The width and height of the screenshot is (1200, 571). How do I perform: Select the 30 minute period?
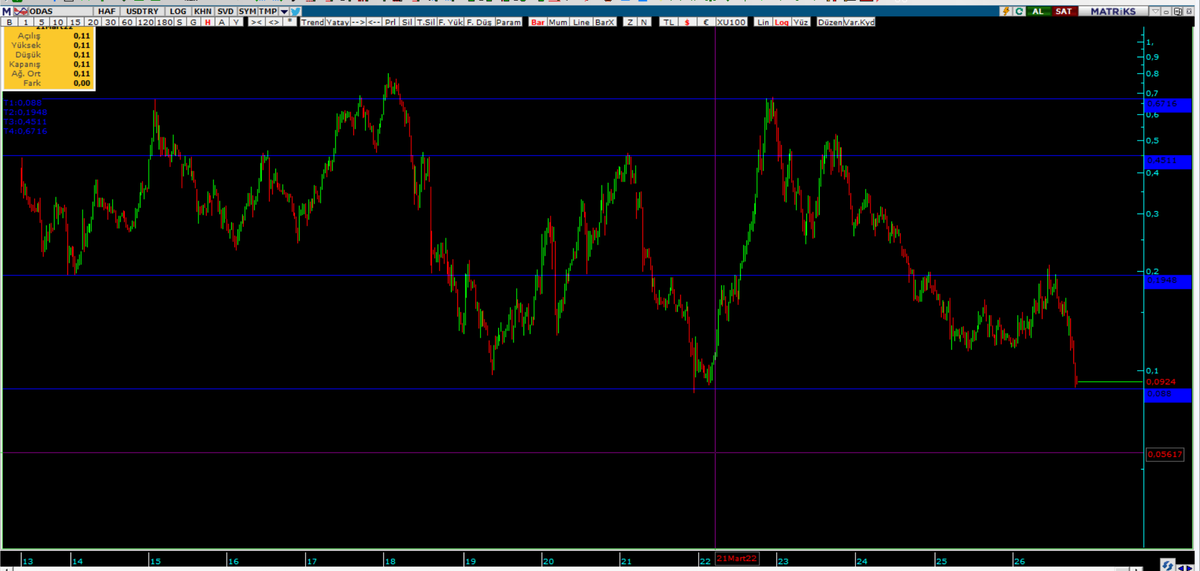click(110, 22)
